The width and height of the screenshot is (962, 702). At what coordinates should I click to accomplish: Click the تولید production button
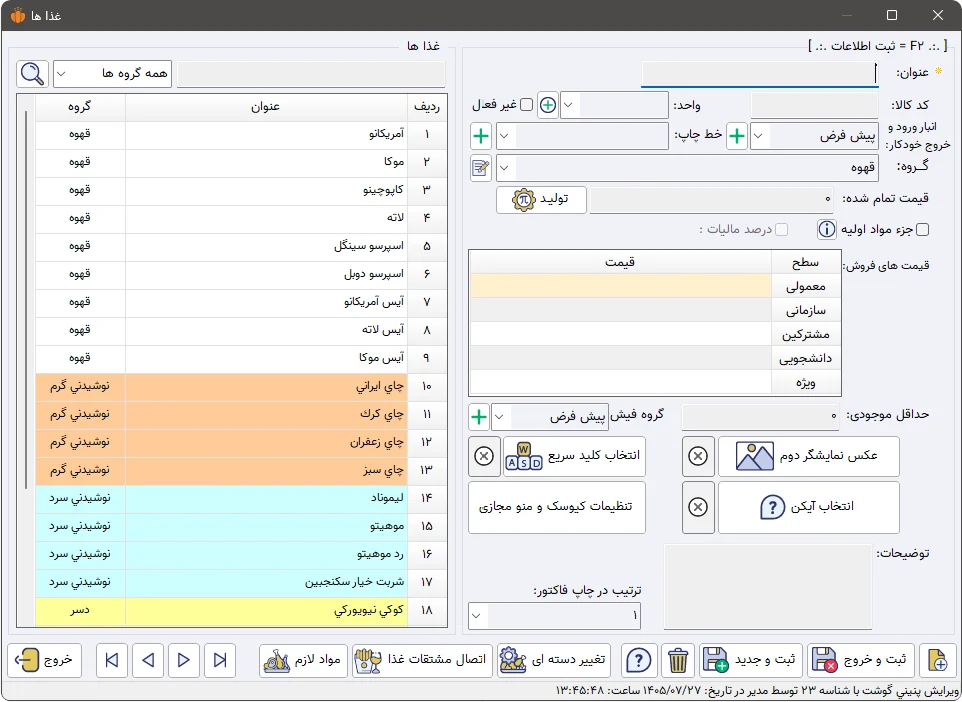coord(541,200)
